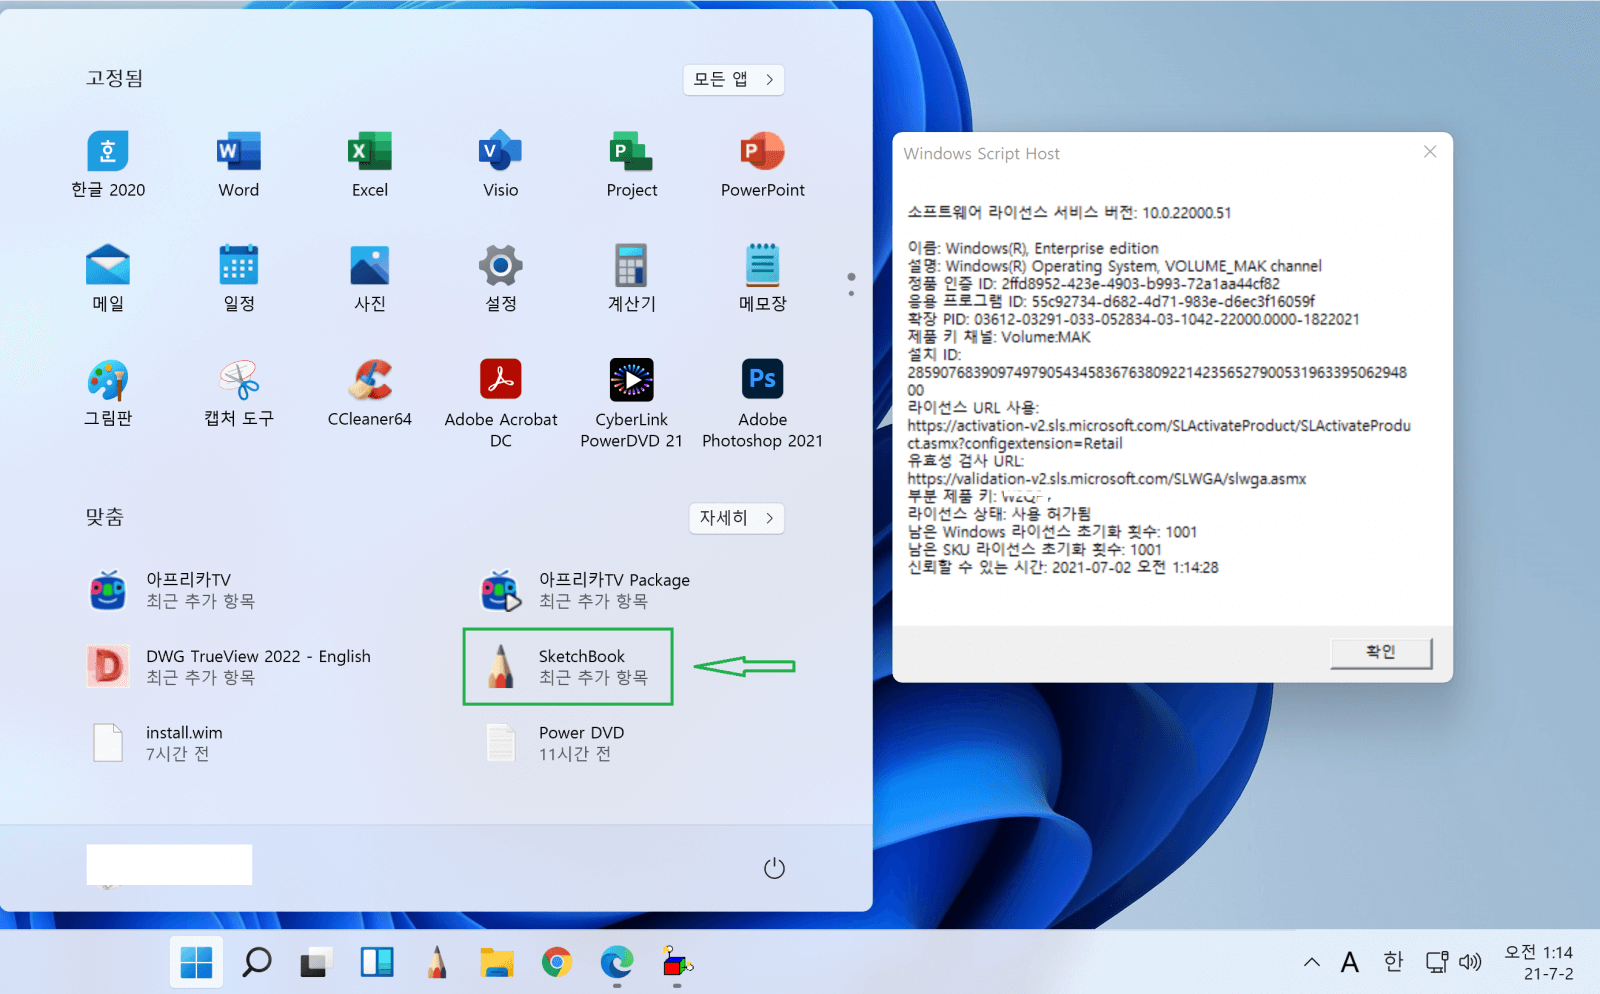Close the Windows Script Host dialog
1600x994 pixels.
1430,152
